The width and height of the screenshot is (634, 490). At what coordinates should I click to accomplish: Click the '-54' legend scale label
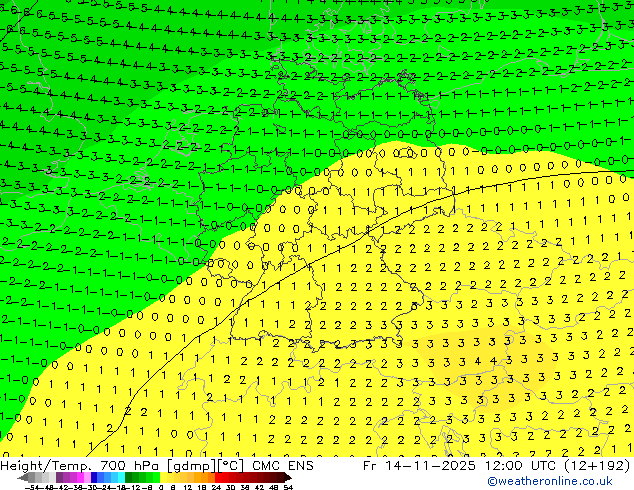pos(32,488)
